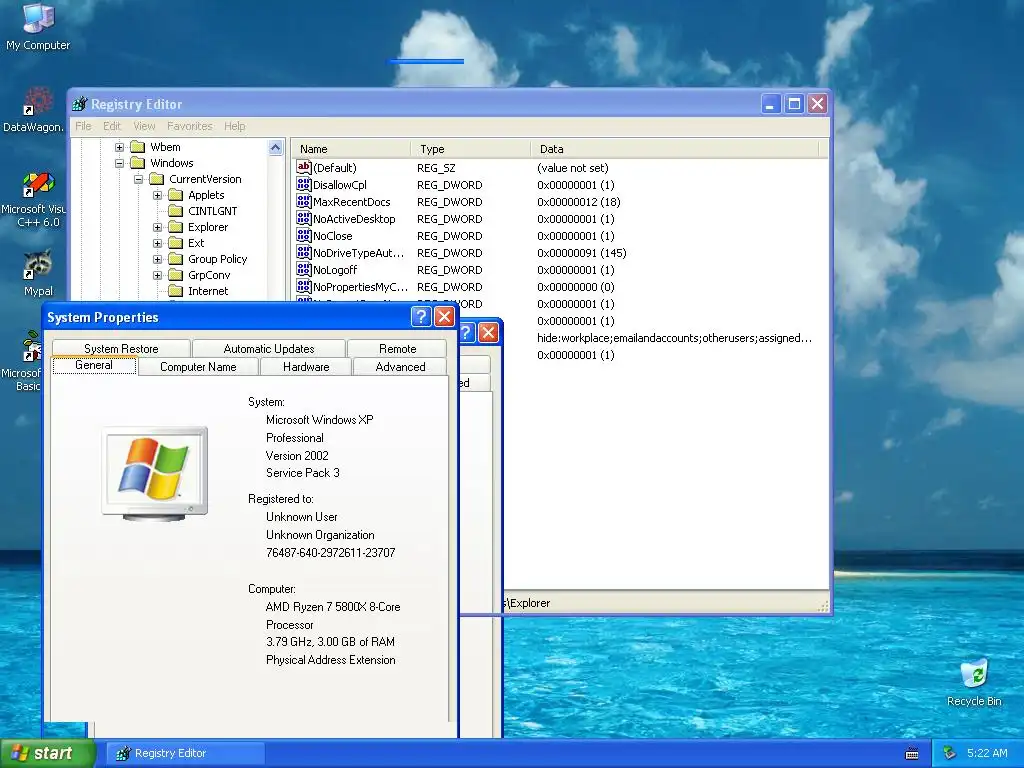
Task: Select the NoPropertiesMyC... value name
Action: click(360, 287)
